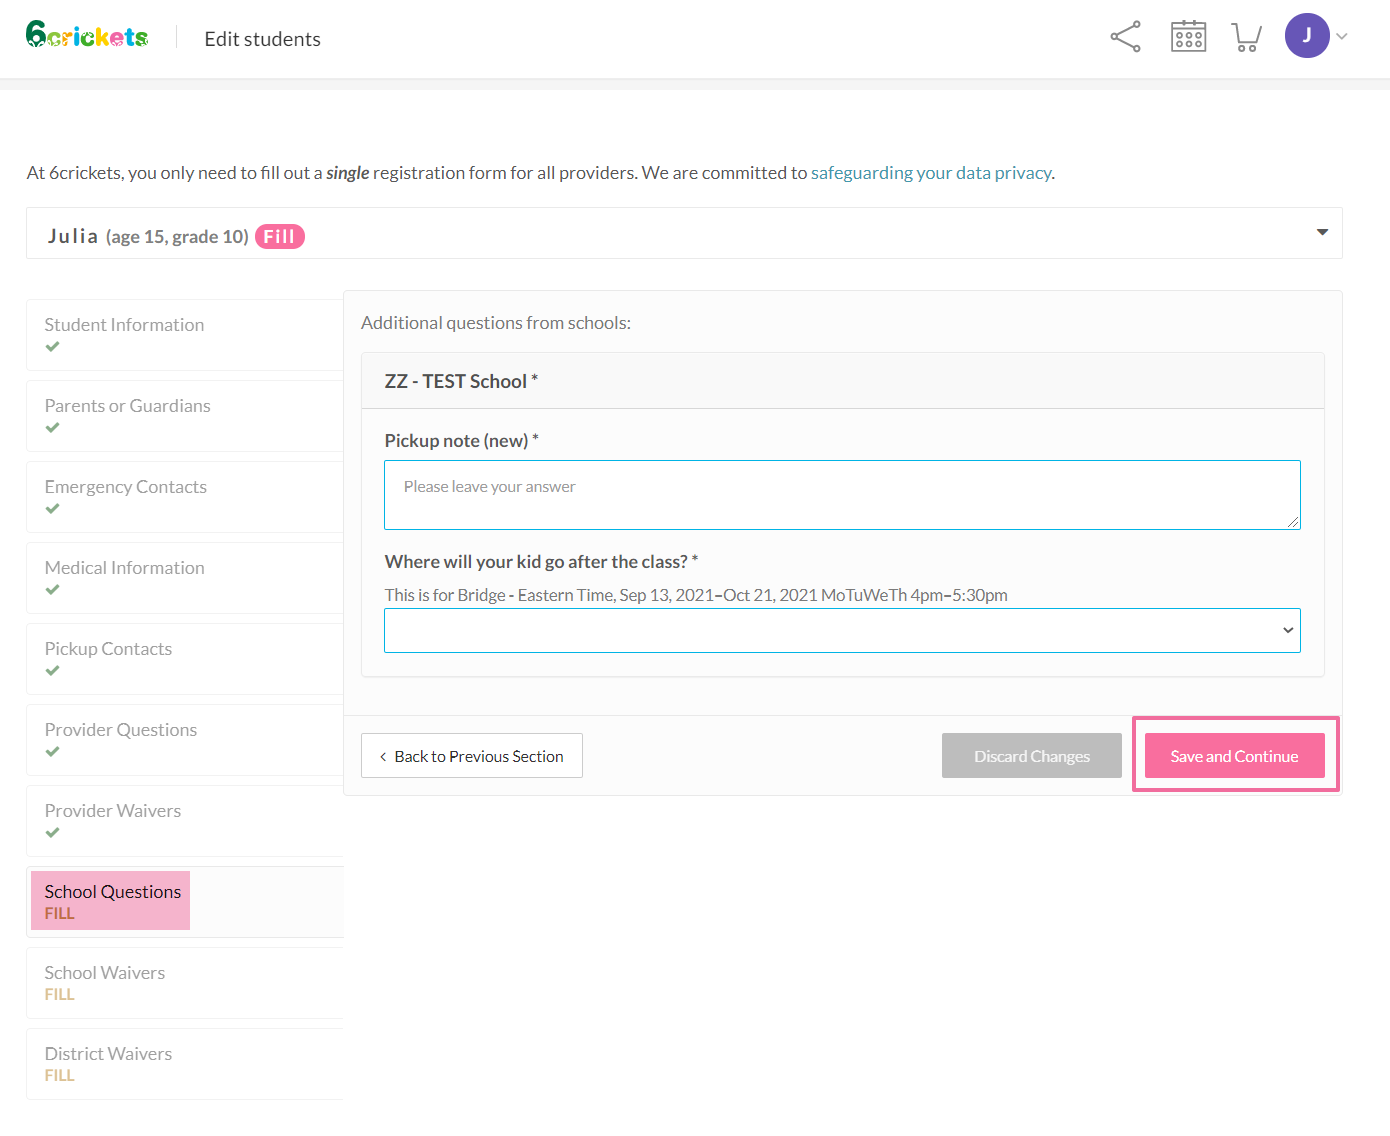This screenshot has height=1136, width=1390.
Task: Expand the Julia student selector arrow
Action: [x=1322, y=232]
